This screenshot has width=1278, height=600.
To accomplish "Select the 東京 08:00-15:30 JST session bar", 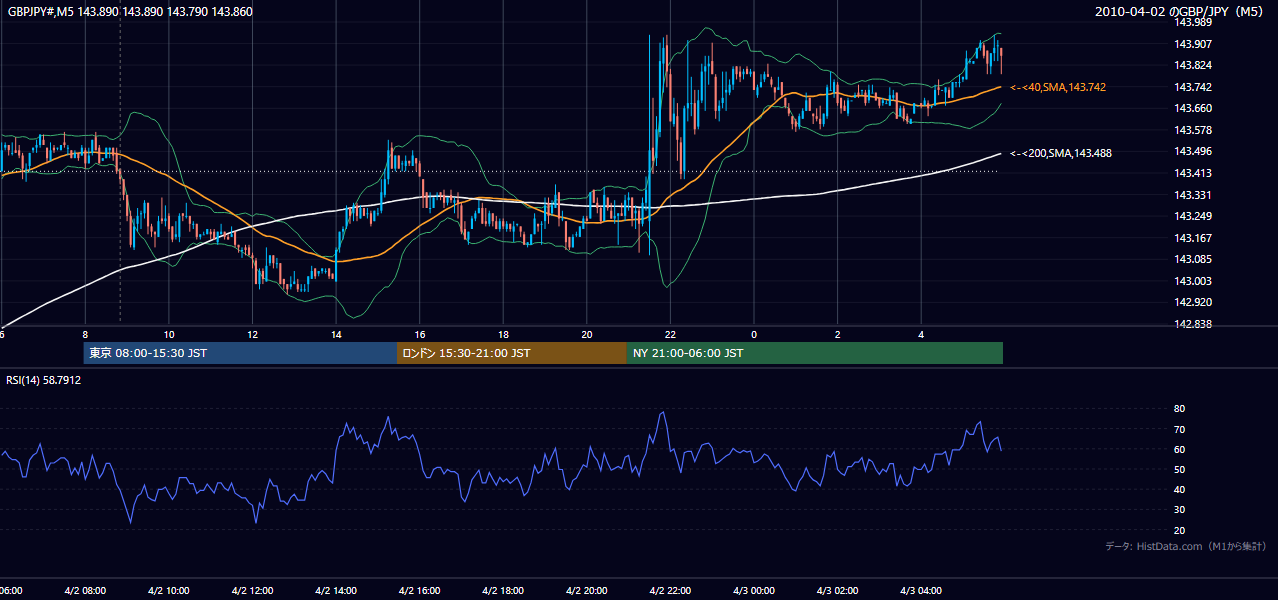I will pyautogui.click(x=240, y=353).
